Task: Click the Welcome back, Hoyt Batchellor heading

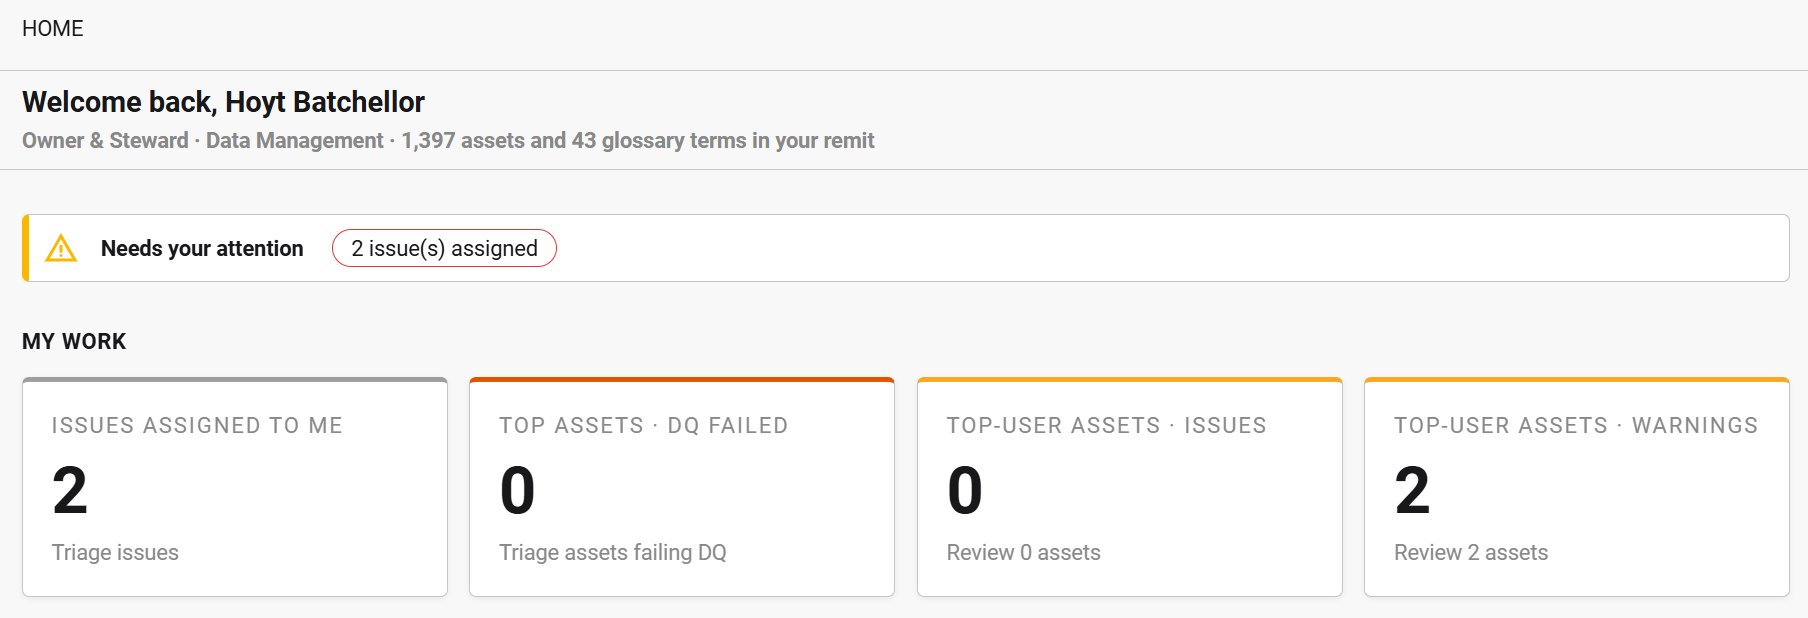Action: (x=223, y=102)
